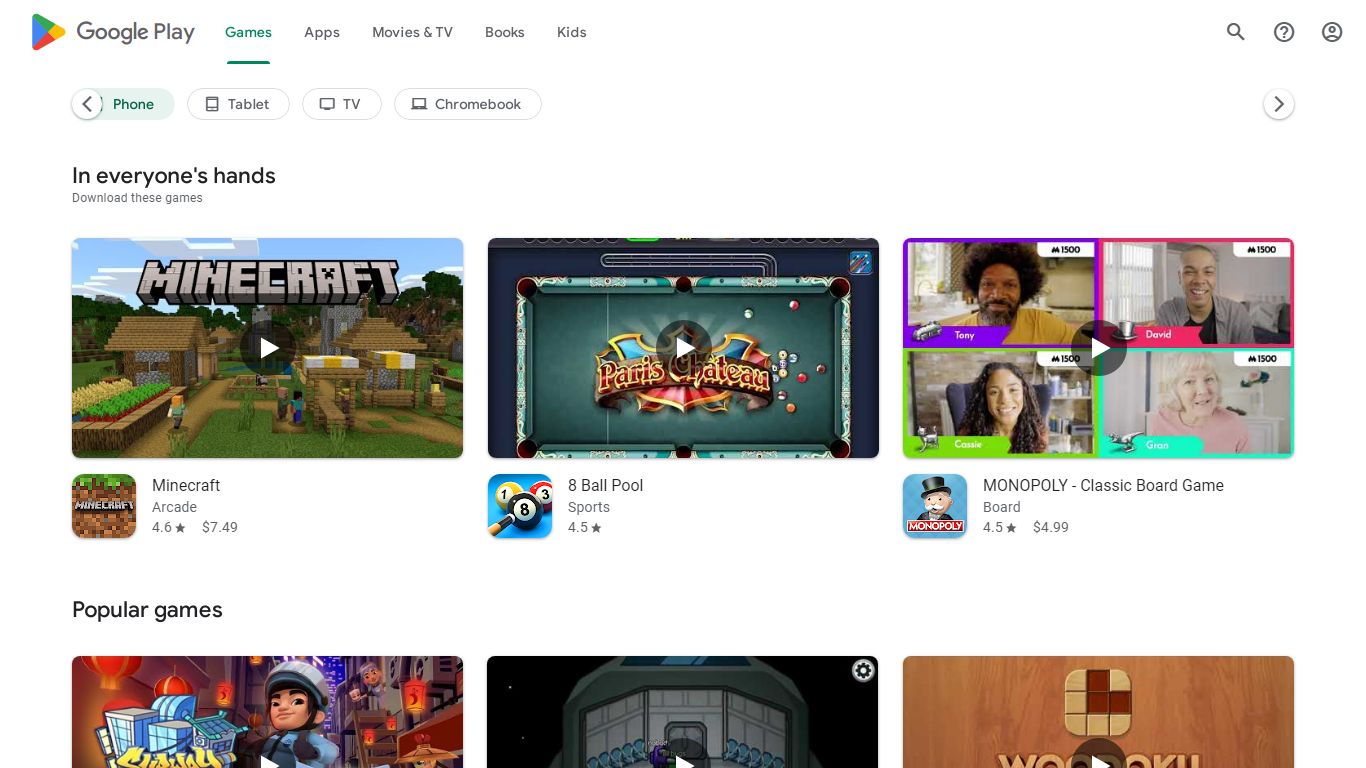Open the Woodoku wooden block thumbnail
Image resolution: width=1366 pixels, height=768 pixels.
click(1098, 712)
